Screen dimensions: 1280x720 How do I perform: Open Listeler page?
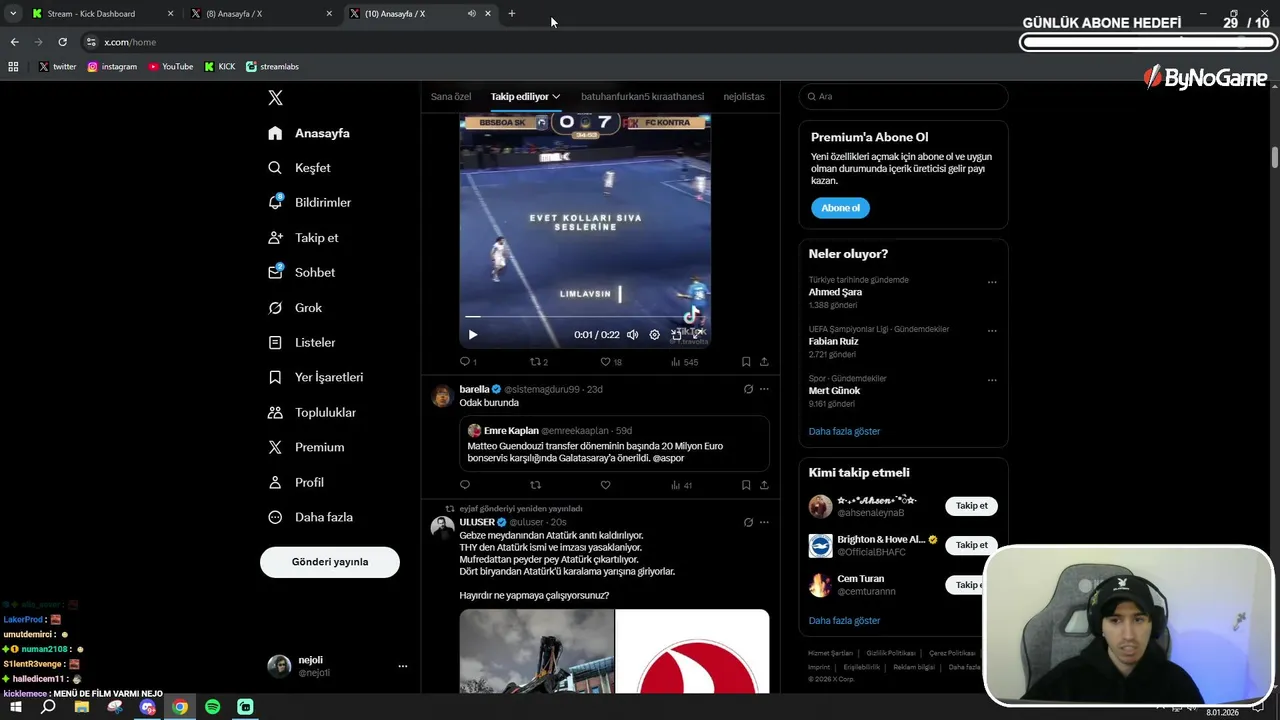click(x=301, y=342)
